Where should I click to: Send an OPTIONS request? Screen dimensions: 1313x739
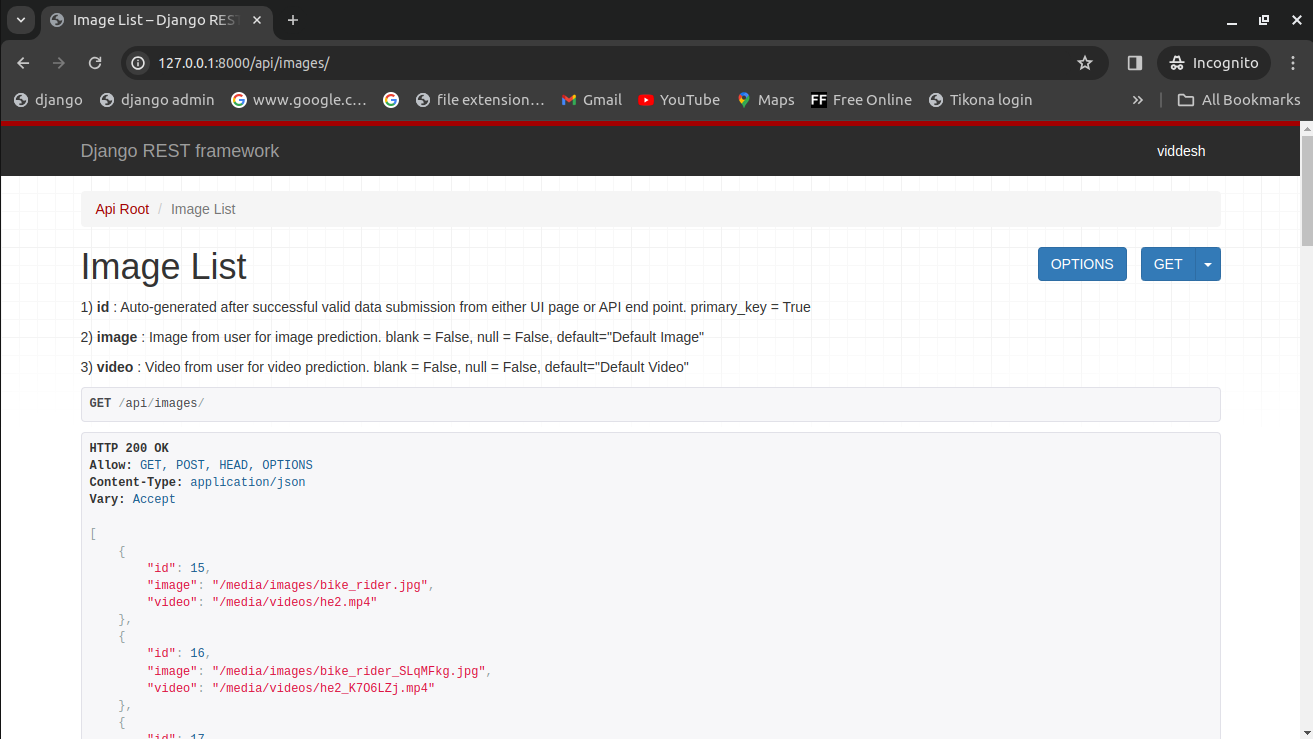pyautogui.click(x=1082, y=264)
